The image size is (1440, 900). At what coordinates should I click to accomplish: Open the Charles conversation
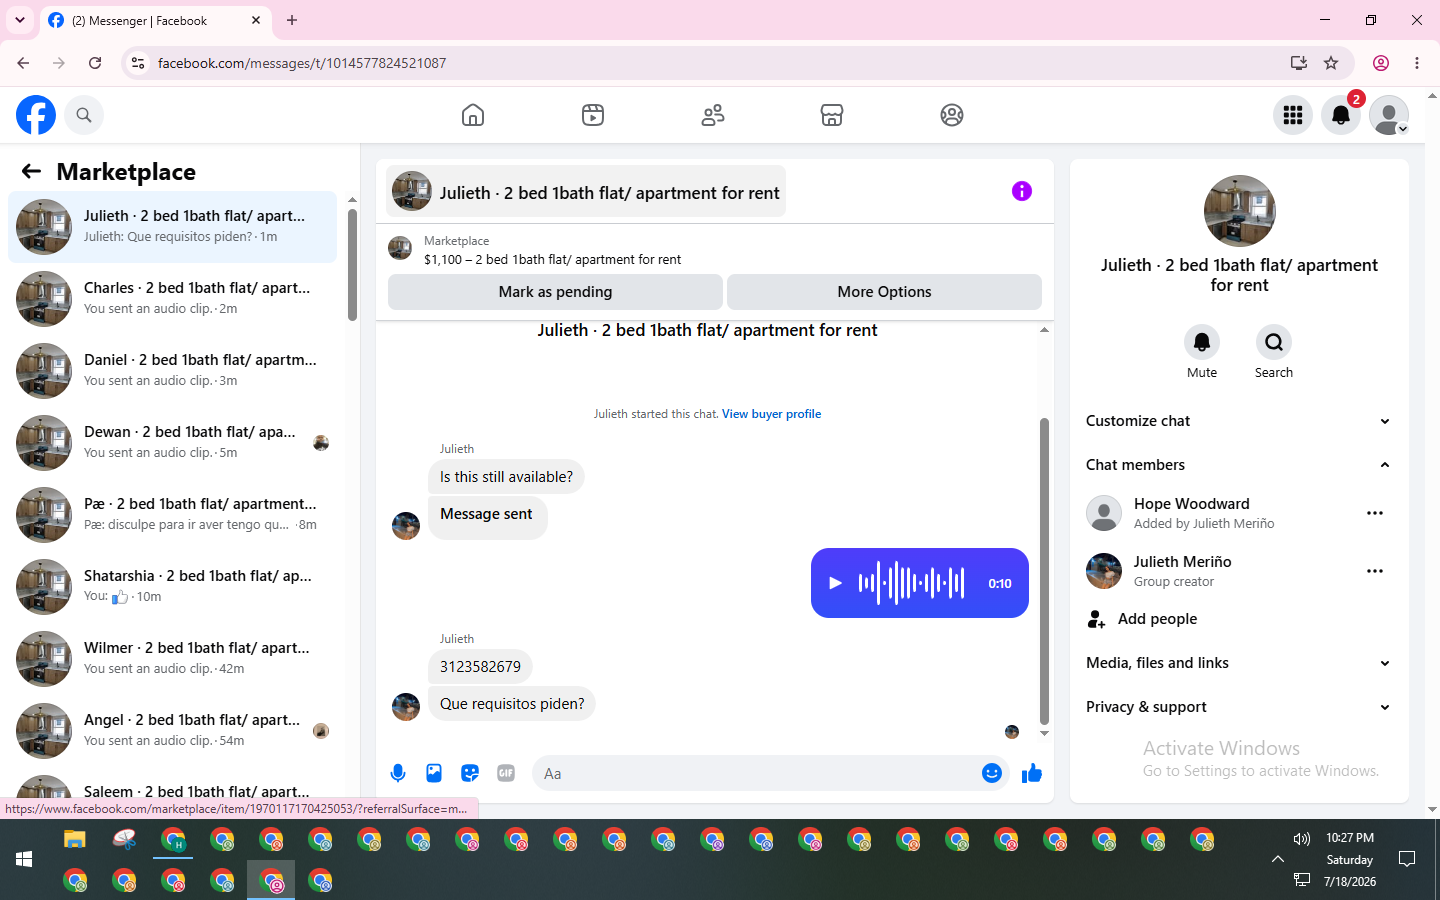pyautogui.click(x=172, y=299)
